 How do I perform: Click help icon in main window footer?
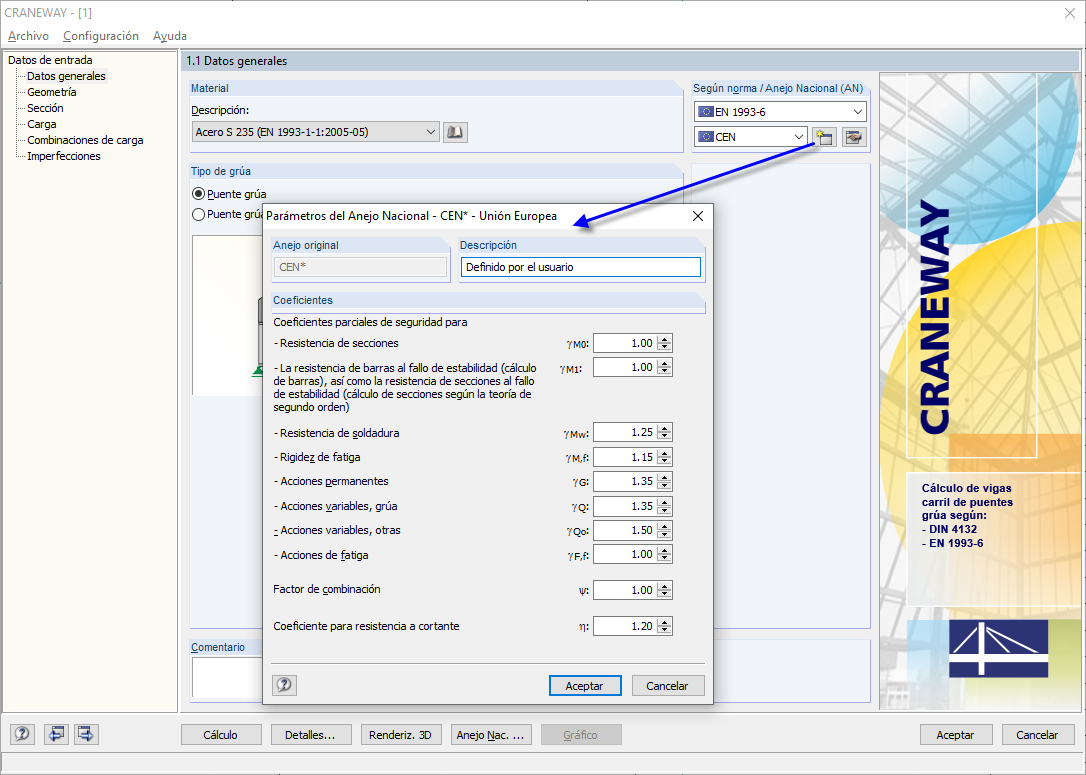[x=22, y=734]
